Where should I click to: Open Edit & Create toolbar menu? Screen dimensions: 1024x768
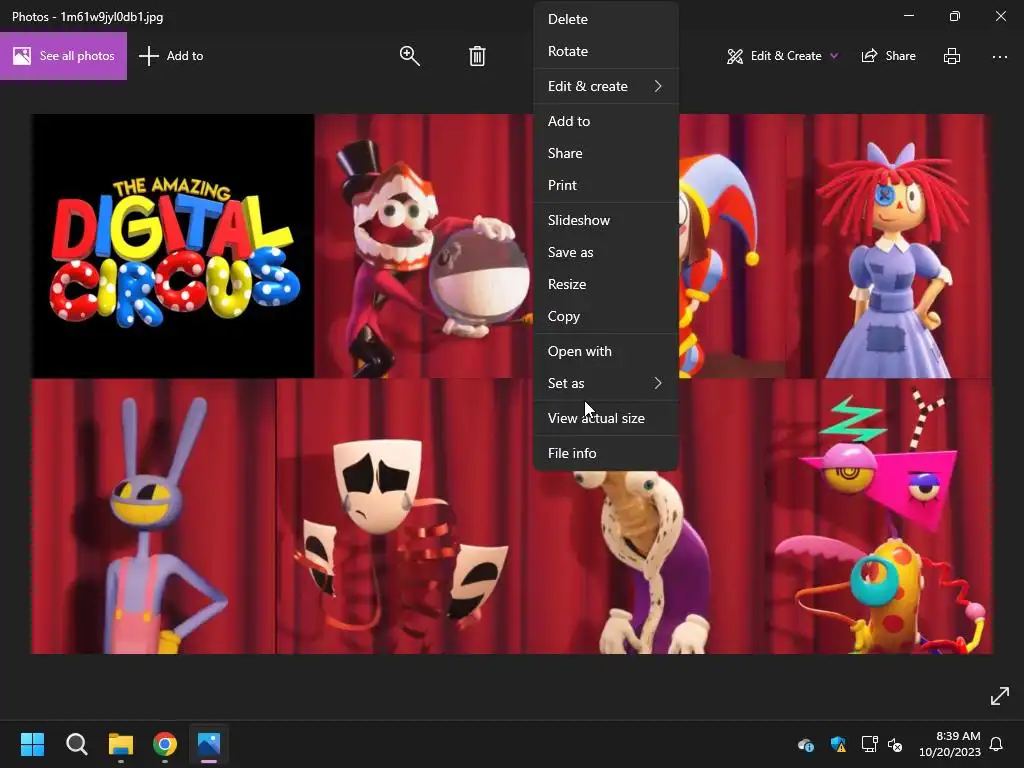[x=782, y=56]
